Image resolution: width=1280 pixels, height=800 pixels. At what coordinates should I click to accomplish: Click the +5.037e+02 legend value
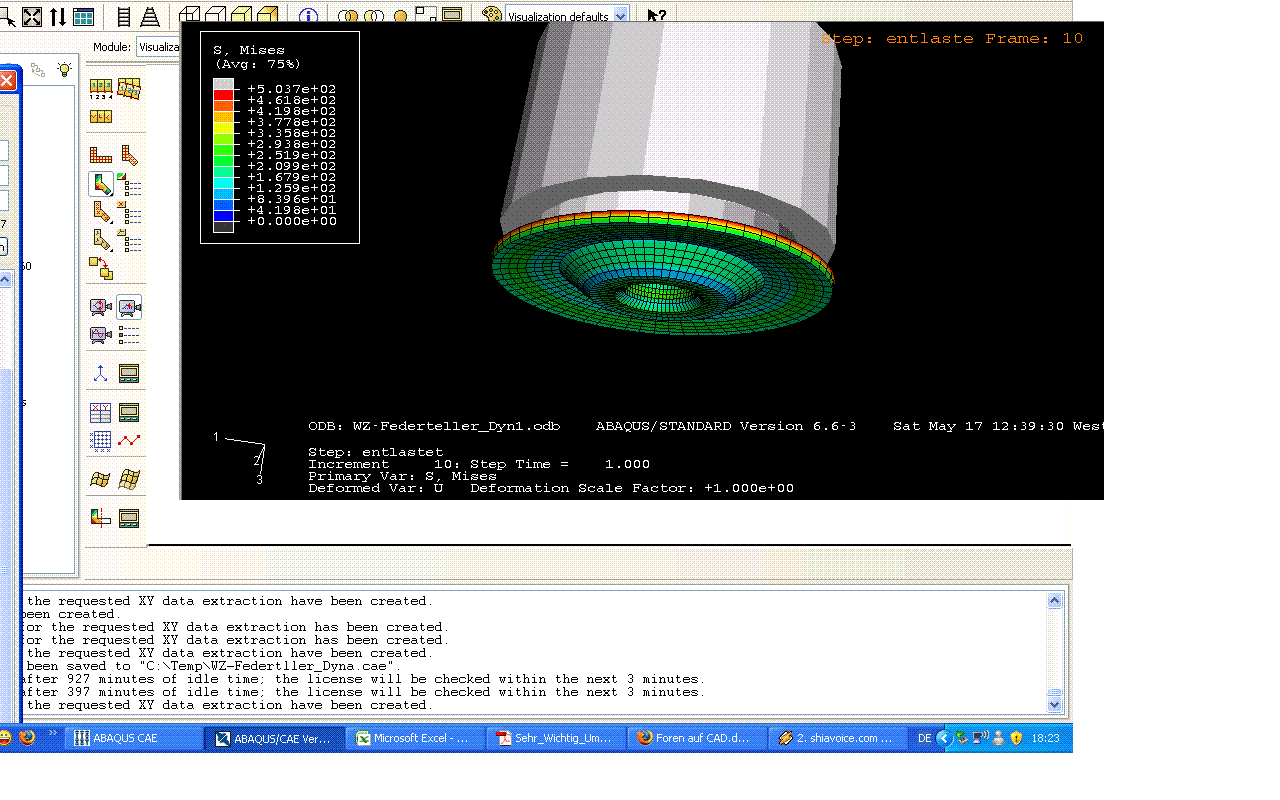[292, 89]
